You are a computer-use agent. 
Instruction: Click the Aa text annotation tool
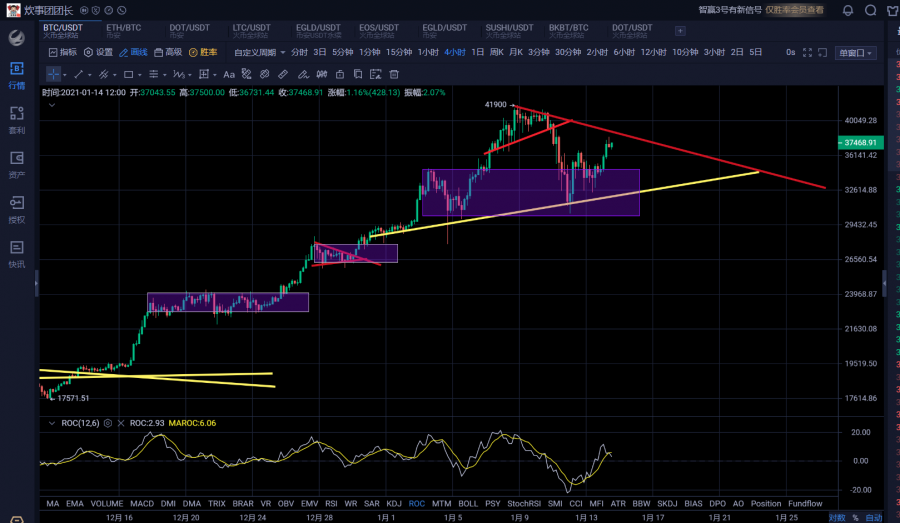pyautogui.click(x=229, y=74)
